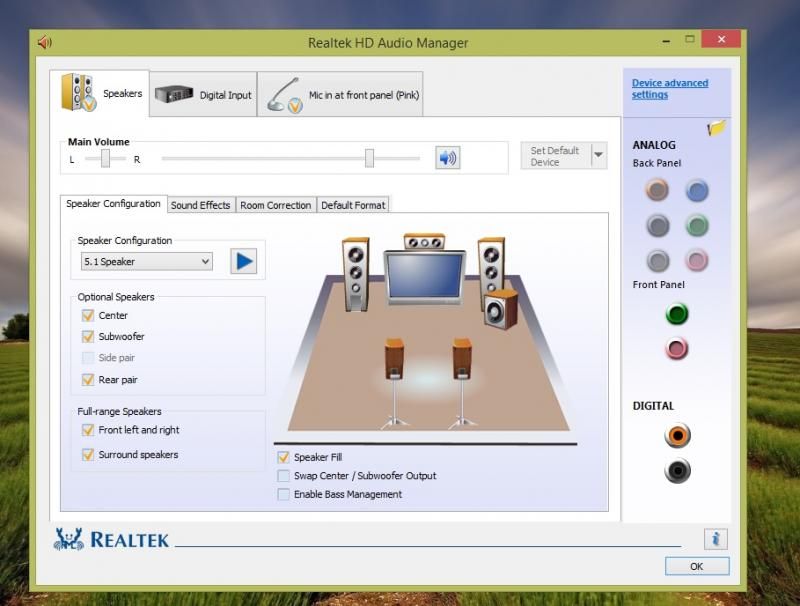Click the orange digital coaxial connector
Screen dimensions: 800x606
pos(678,436)
